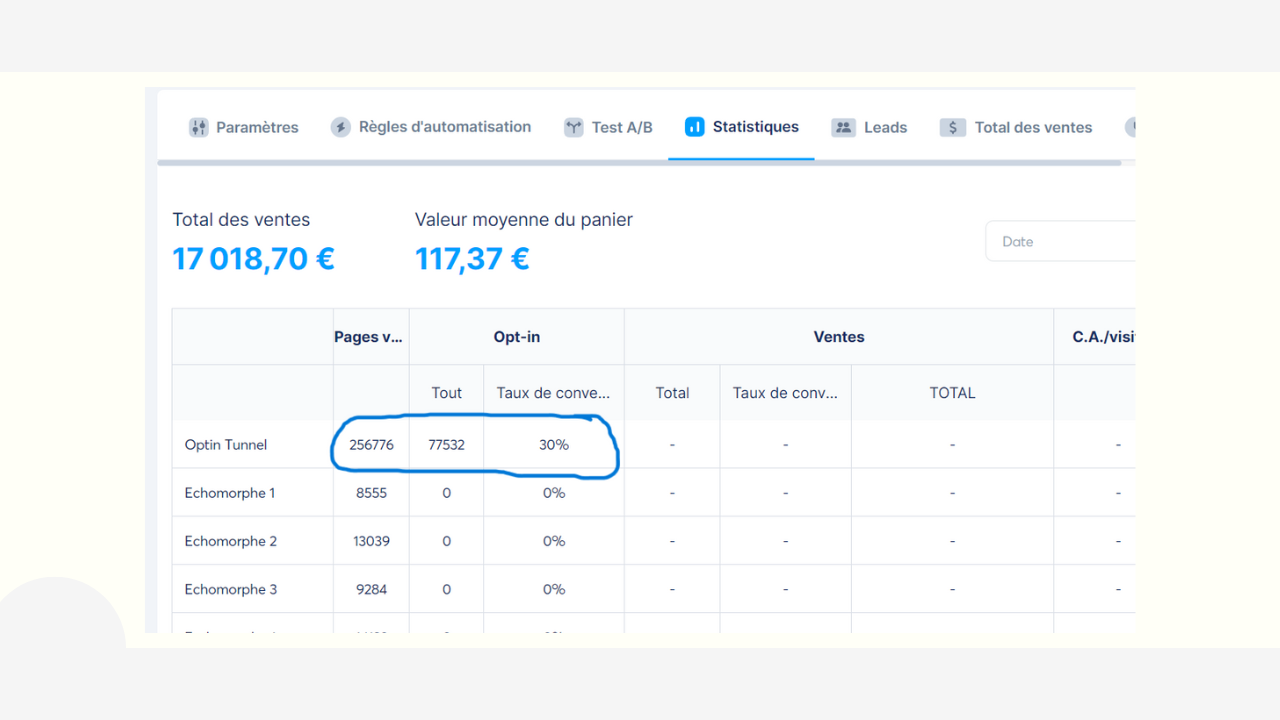Select the Echomorphe 2 row label

231,541
